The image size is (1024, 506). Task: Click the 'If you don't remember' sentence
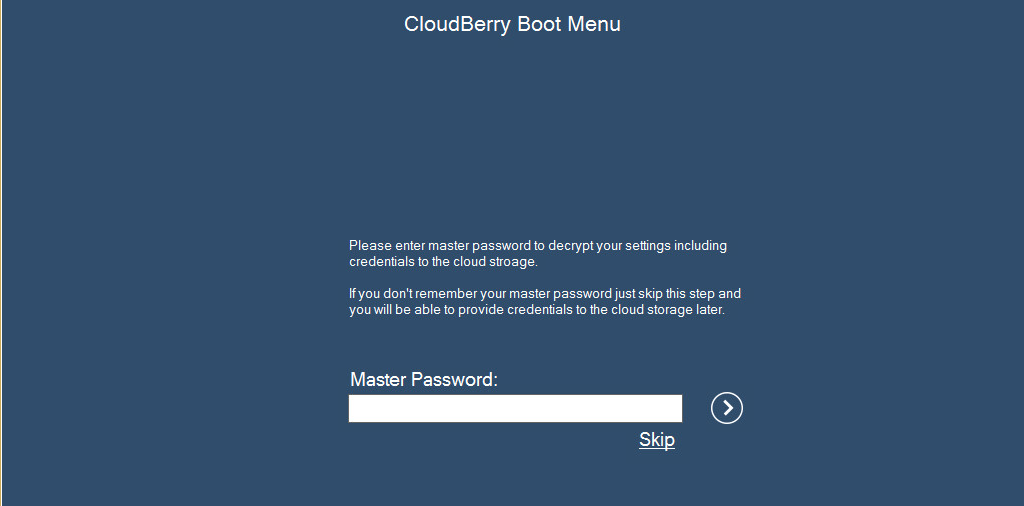545,293
